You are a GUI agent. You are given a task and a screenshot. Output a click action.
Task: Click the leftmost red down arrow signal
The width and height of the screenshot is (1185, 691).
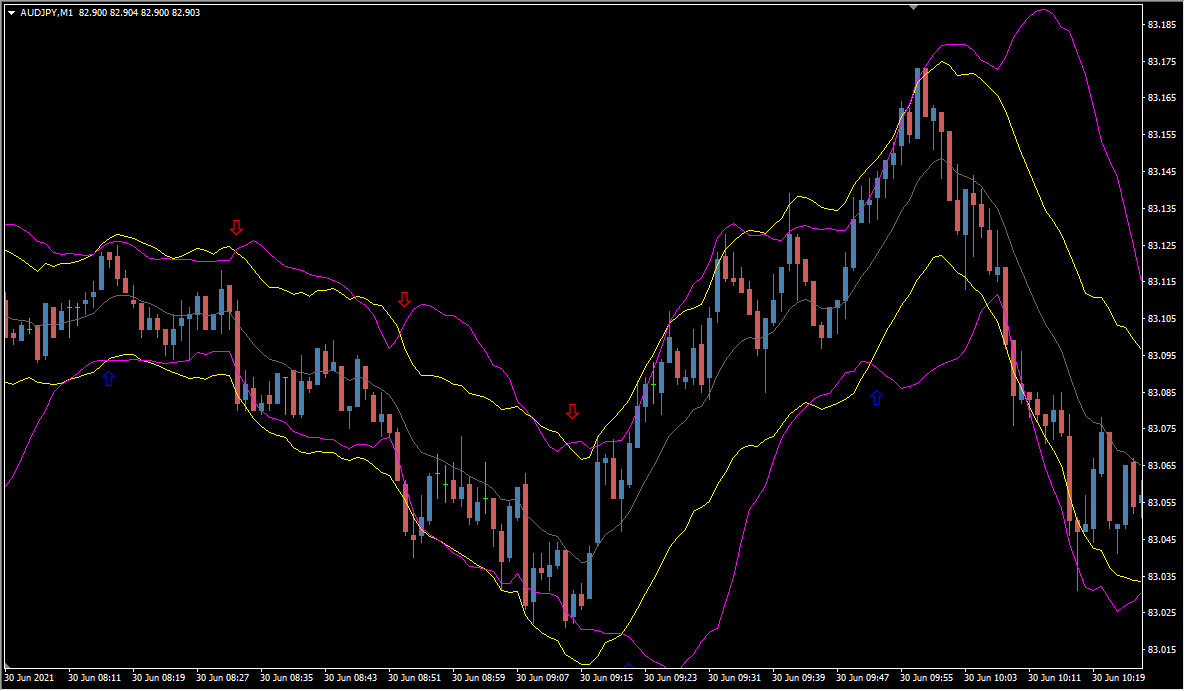tap(237, 227)
